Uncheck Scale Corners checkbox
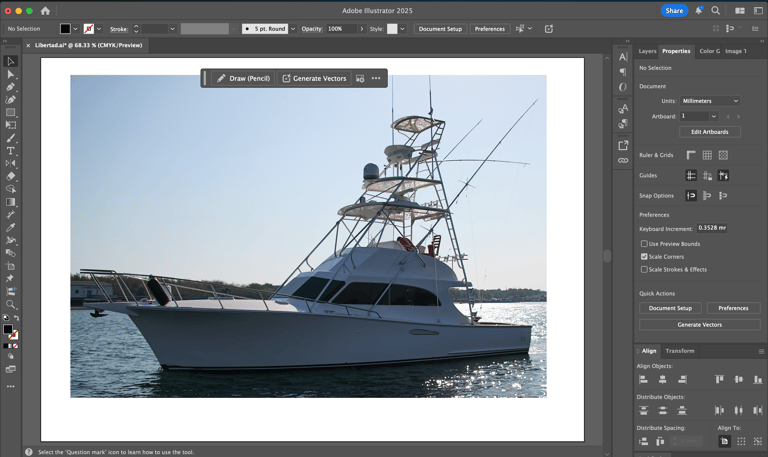 [644, 256]
